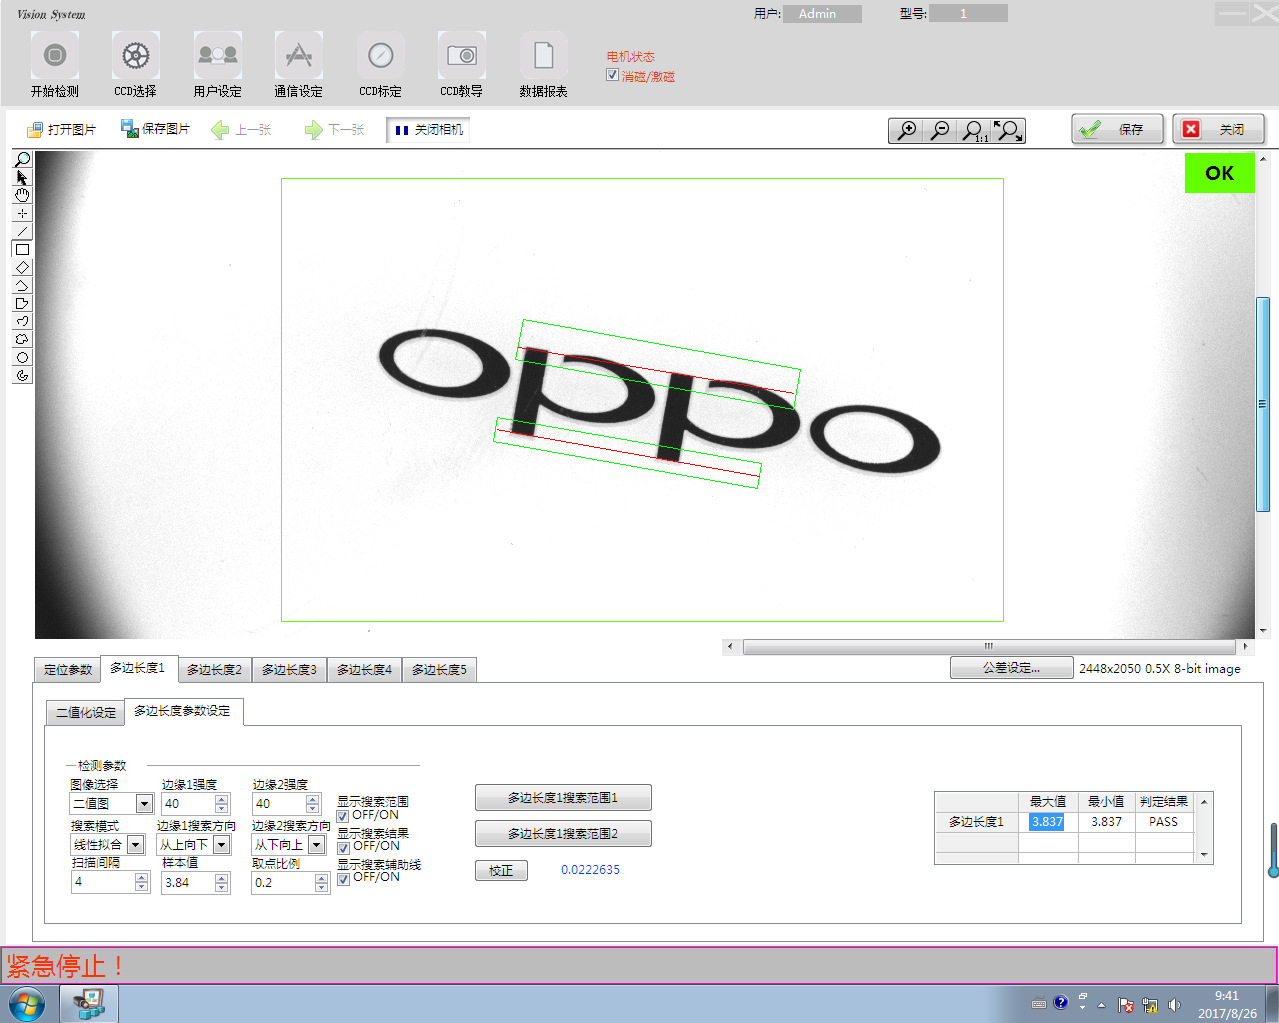1279x1023 pixels.
Task: Toggle the 消磁/激磁 checkbox
Action: coord(612,75)
